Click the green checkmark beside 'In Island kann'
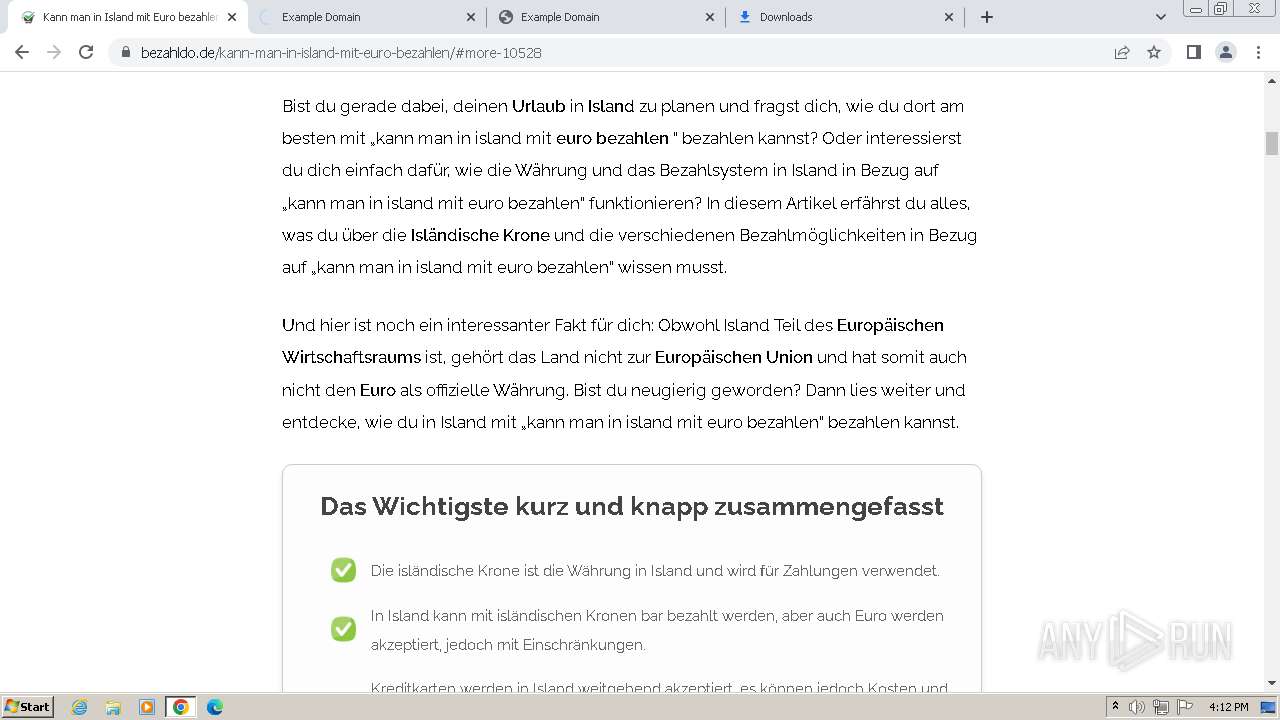 (x=343, y=629)
